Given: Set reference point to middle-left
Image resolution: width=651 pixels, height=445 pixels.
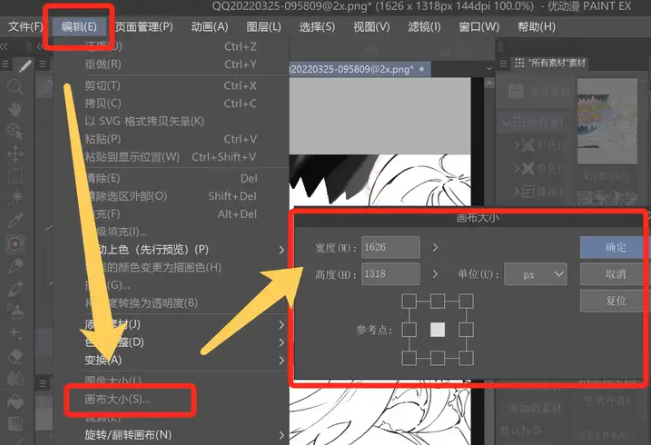Looking at the screenshot, I should coord(409,330).
